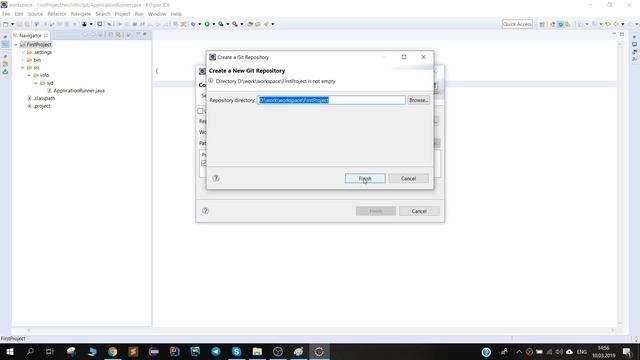Image resolution: width=640 pixels, height=360 pixels.
Task: Click the Link with Editor icon in Navigator
Action: point(118,35)
